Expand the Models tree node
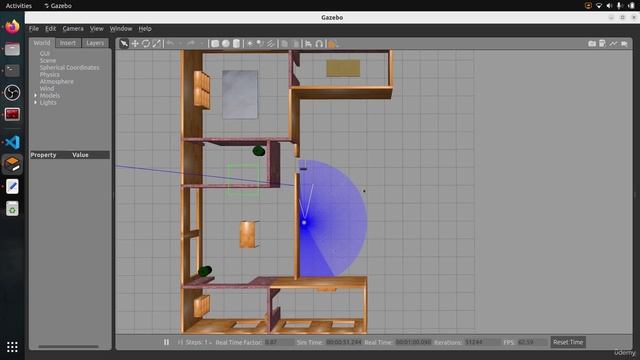The image size is (640, 360). 36,96
